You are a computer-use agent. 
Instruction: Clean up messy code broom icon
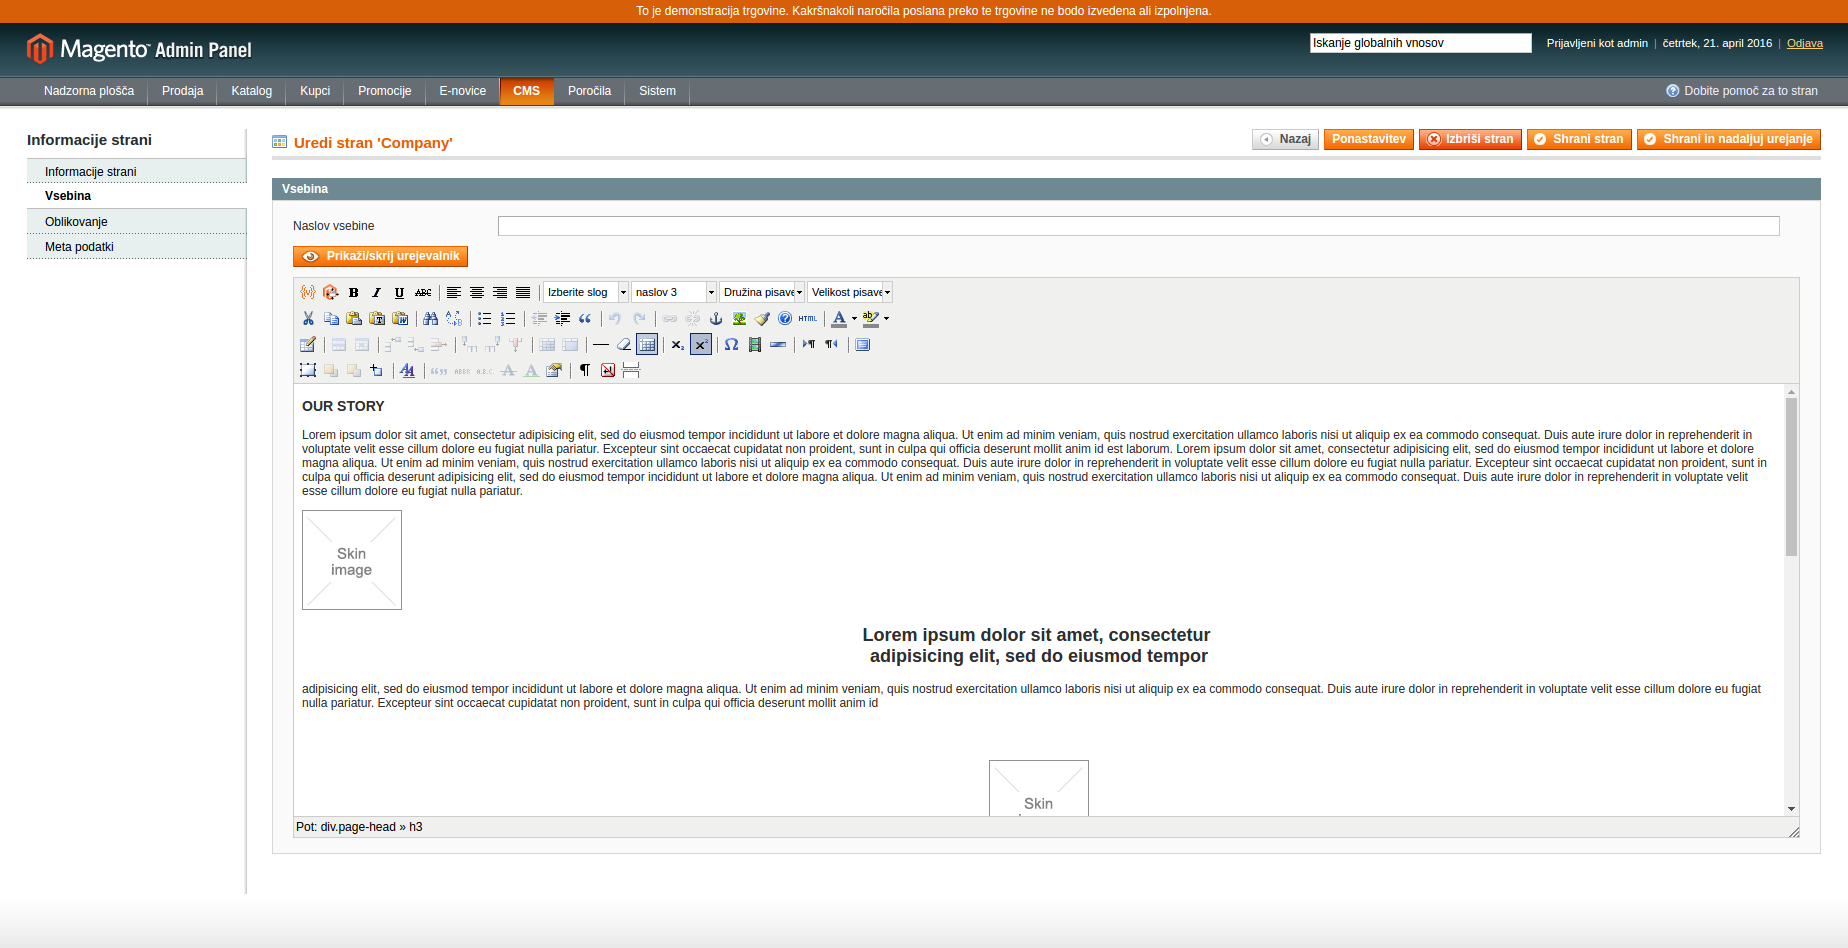pos(762,318)
